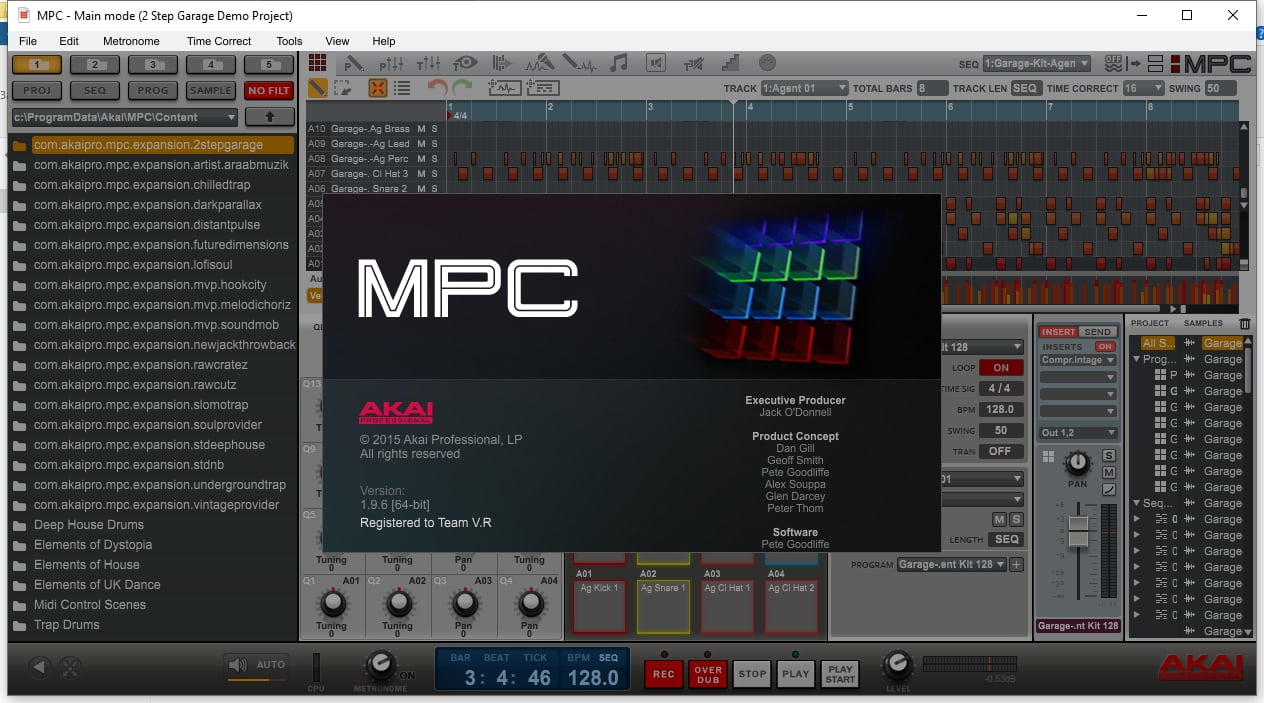Select the marquee selection tool
The height and width of the screenshot is (703, 1264).
tap(343, 88)
